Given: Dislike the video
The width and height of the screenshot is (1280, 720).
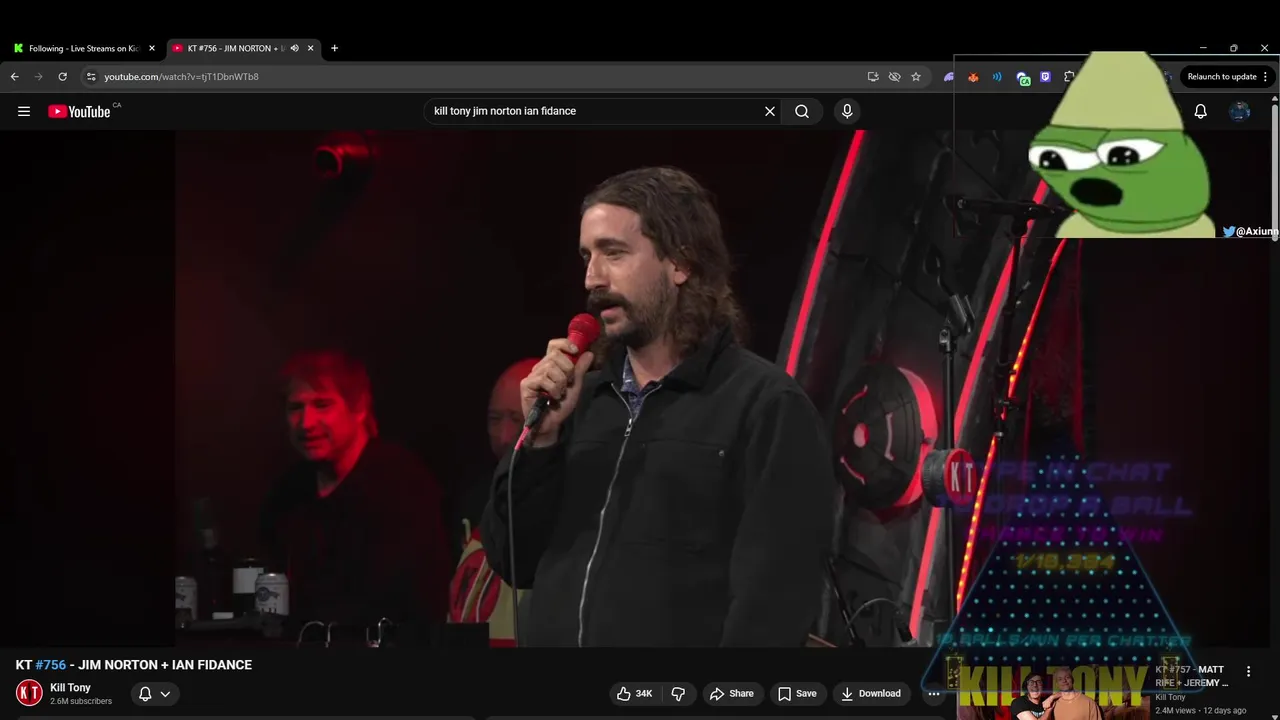Looking at the screenshot, I should (x=678, y=693).
